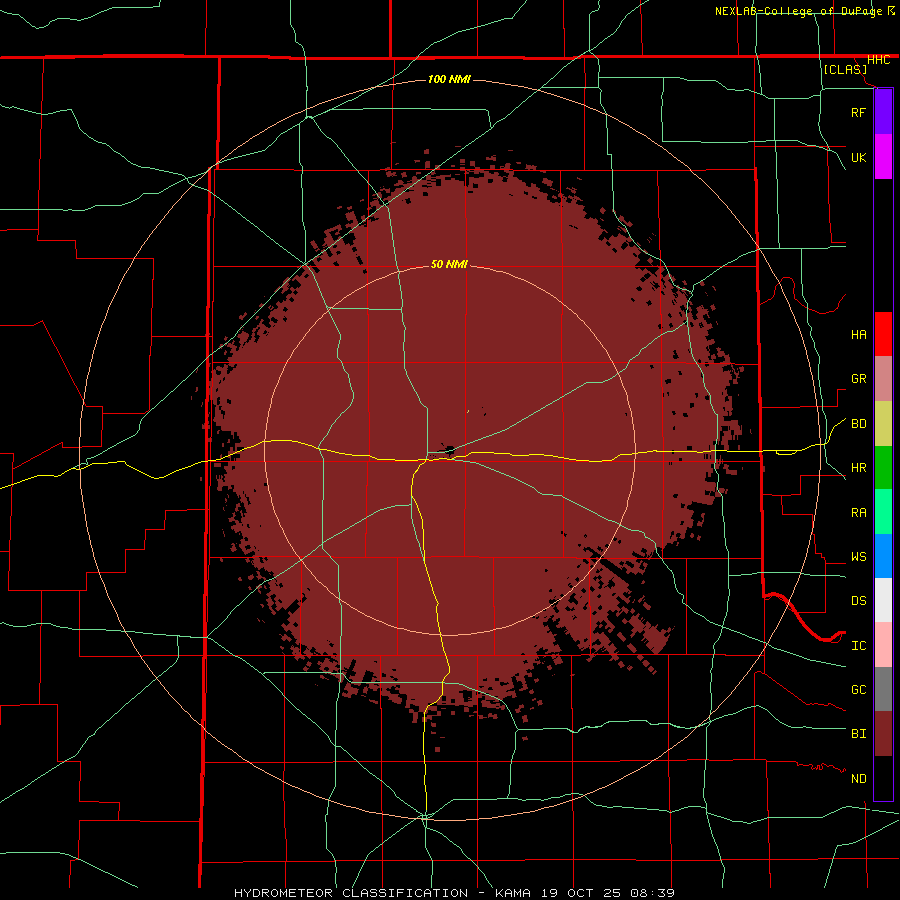
Task: Click the 100 NMI range ring label
Action: [x=449, y=79]
